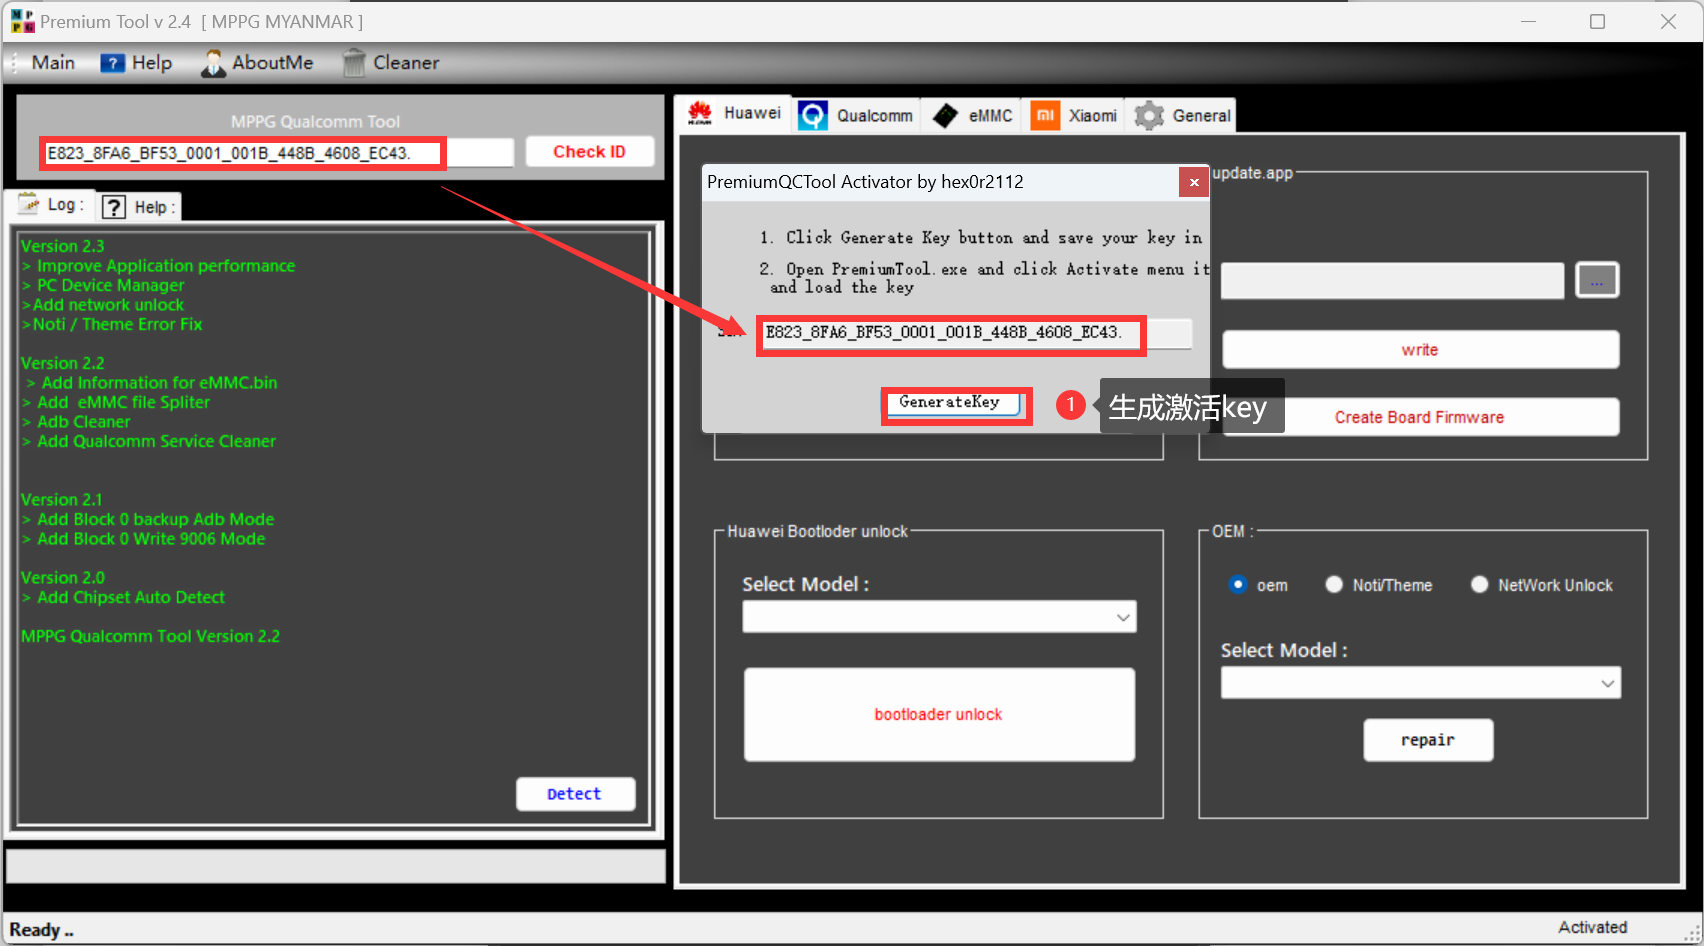Screen dimensions: 1704x946
Task: Close the PremiumQCTool Activator dialog
Action: (1193, 182)
